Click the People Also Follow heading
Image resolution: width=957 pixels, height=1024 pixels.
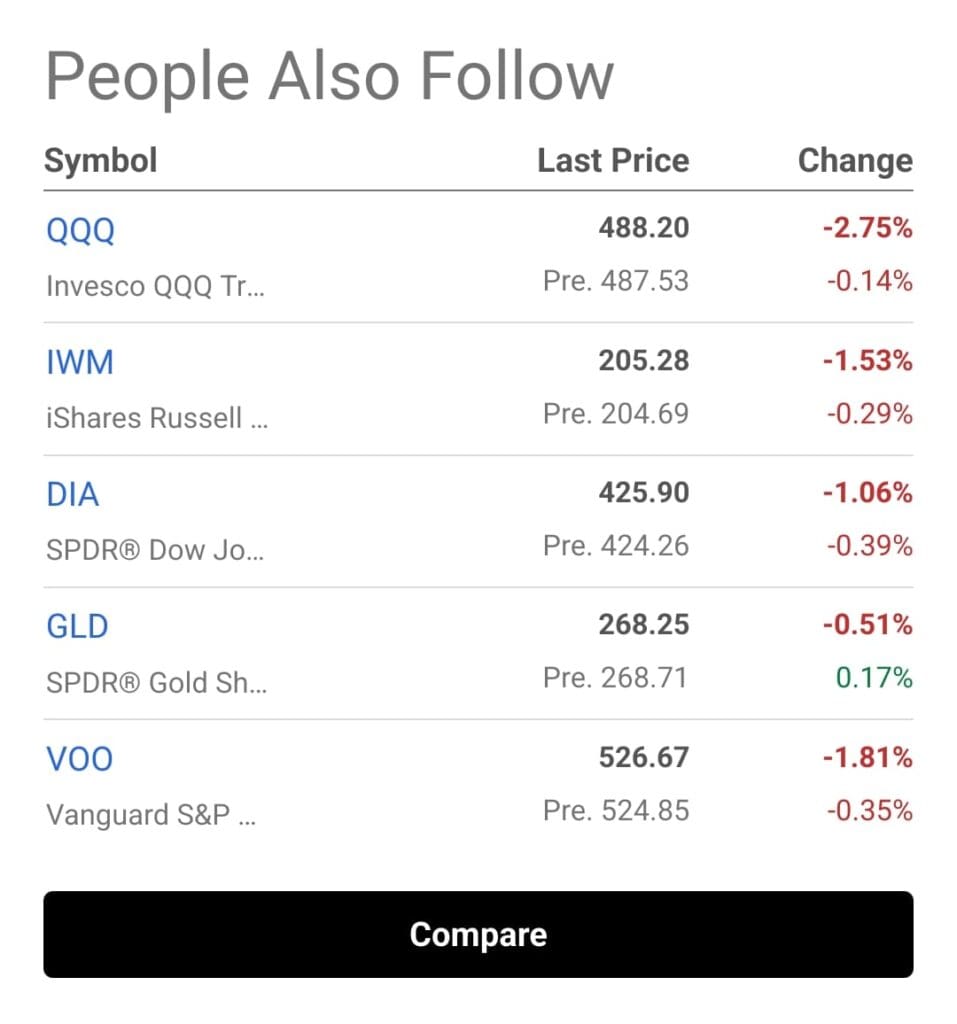click(329, 77)
